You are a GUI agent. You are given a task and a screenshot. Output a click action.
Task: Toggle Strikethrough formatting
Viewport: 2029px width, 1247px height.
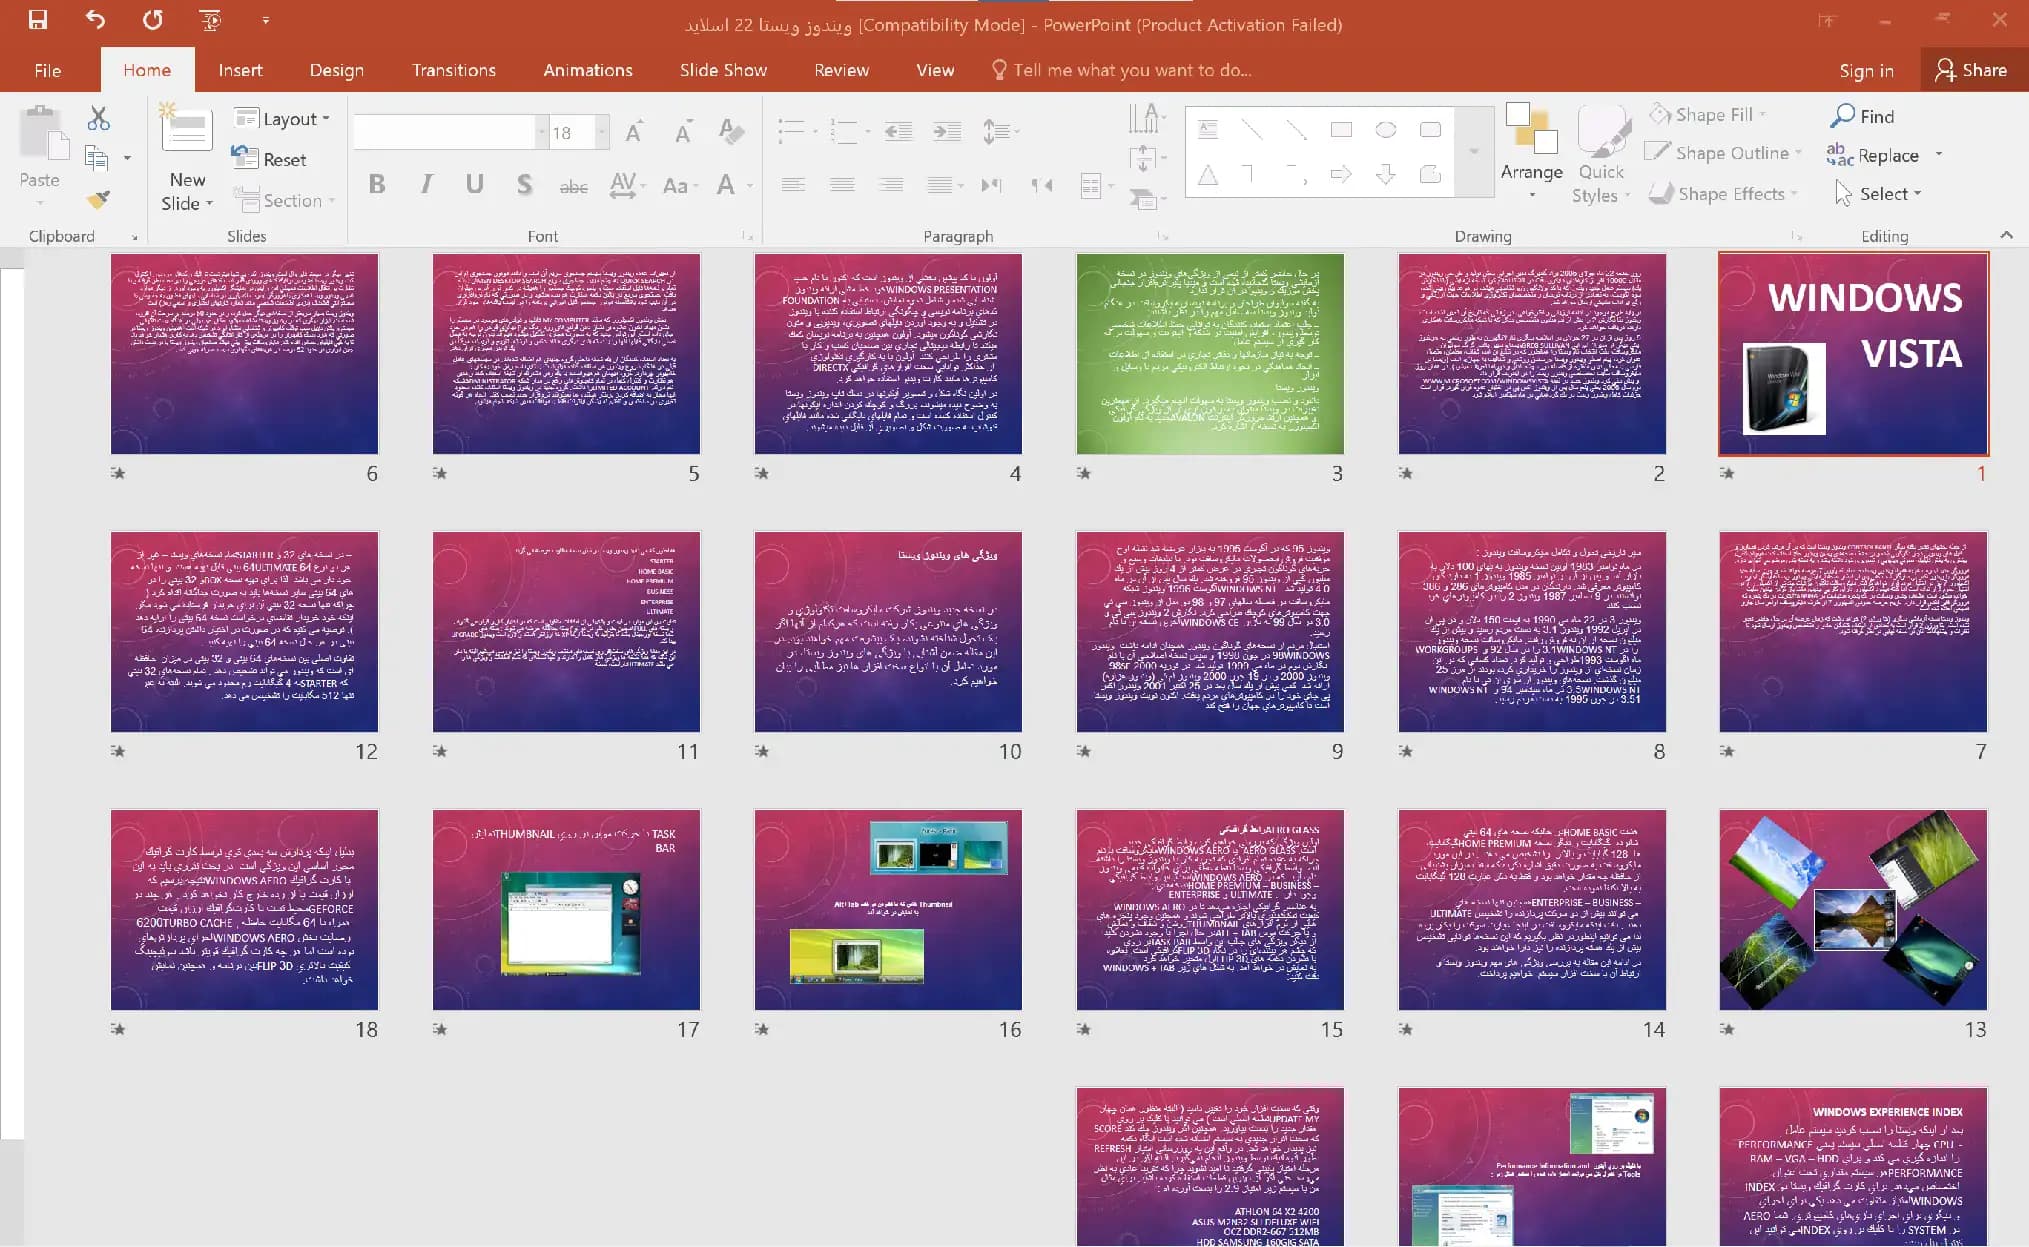pyautogui.click(x=573, y=186)
